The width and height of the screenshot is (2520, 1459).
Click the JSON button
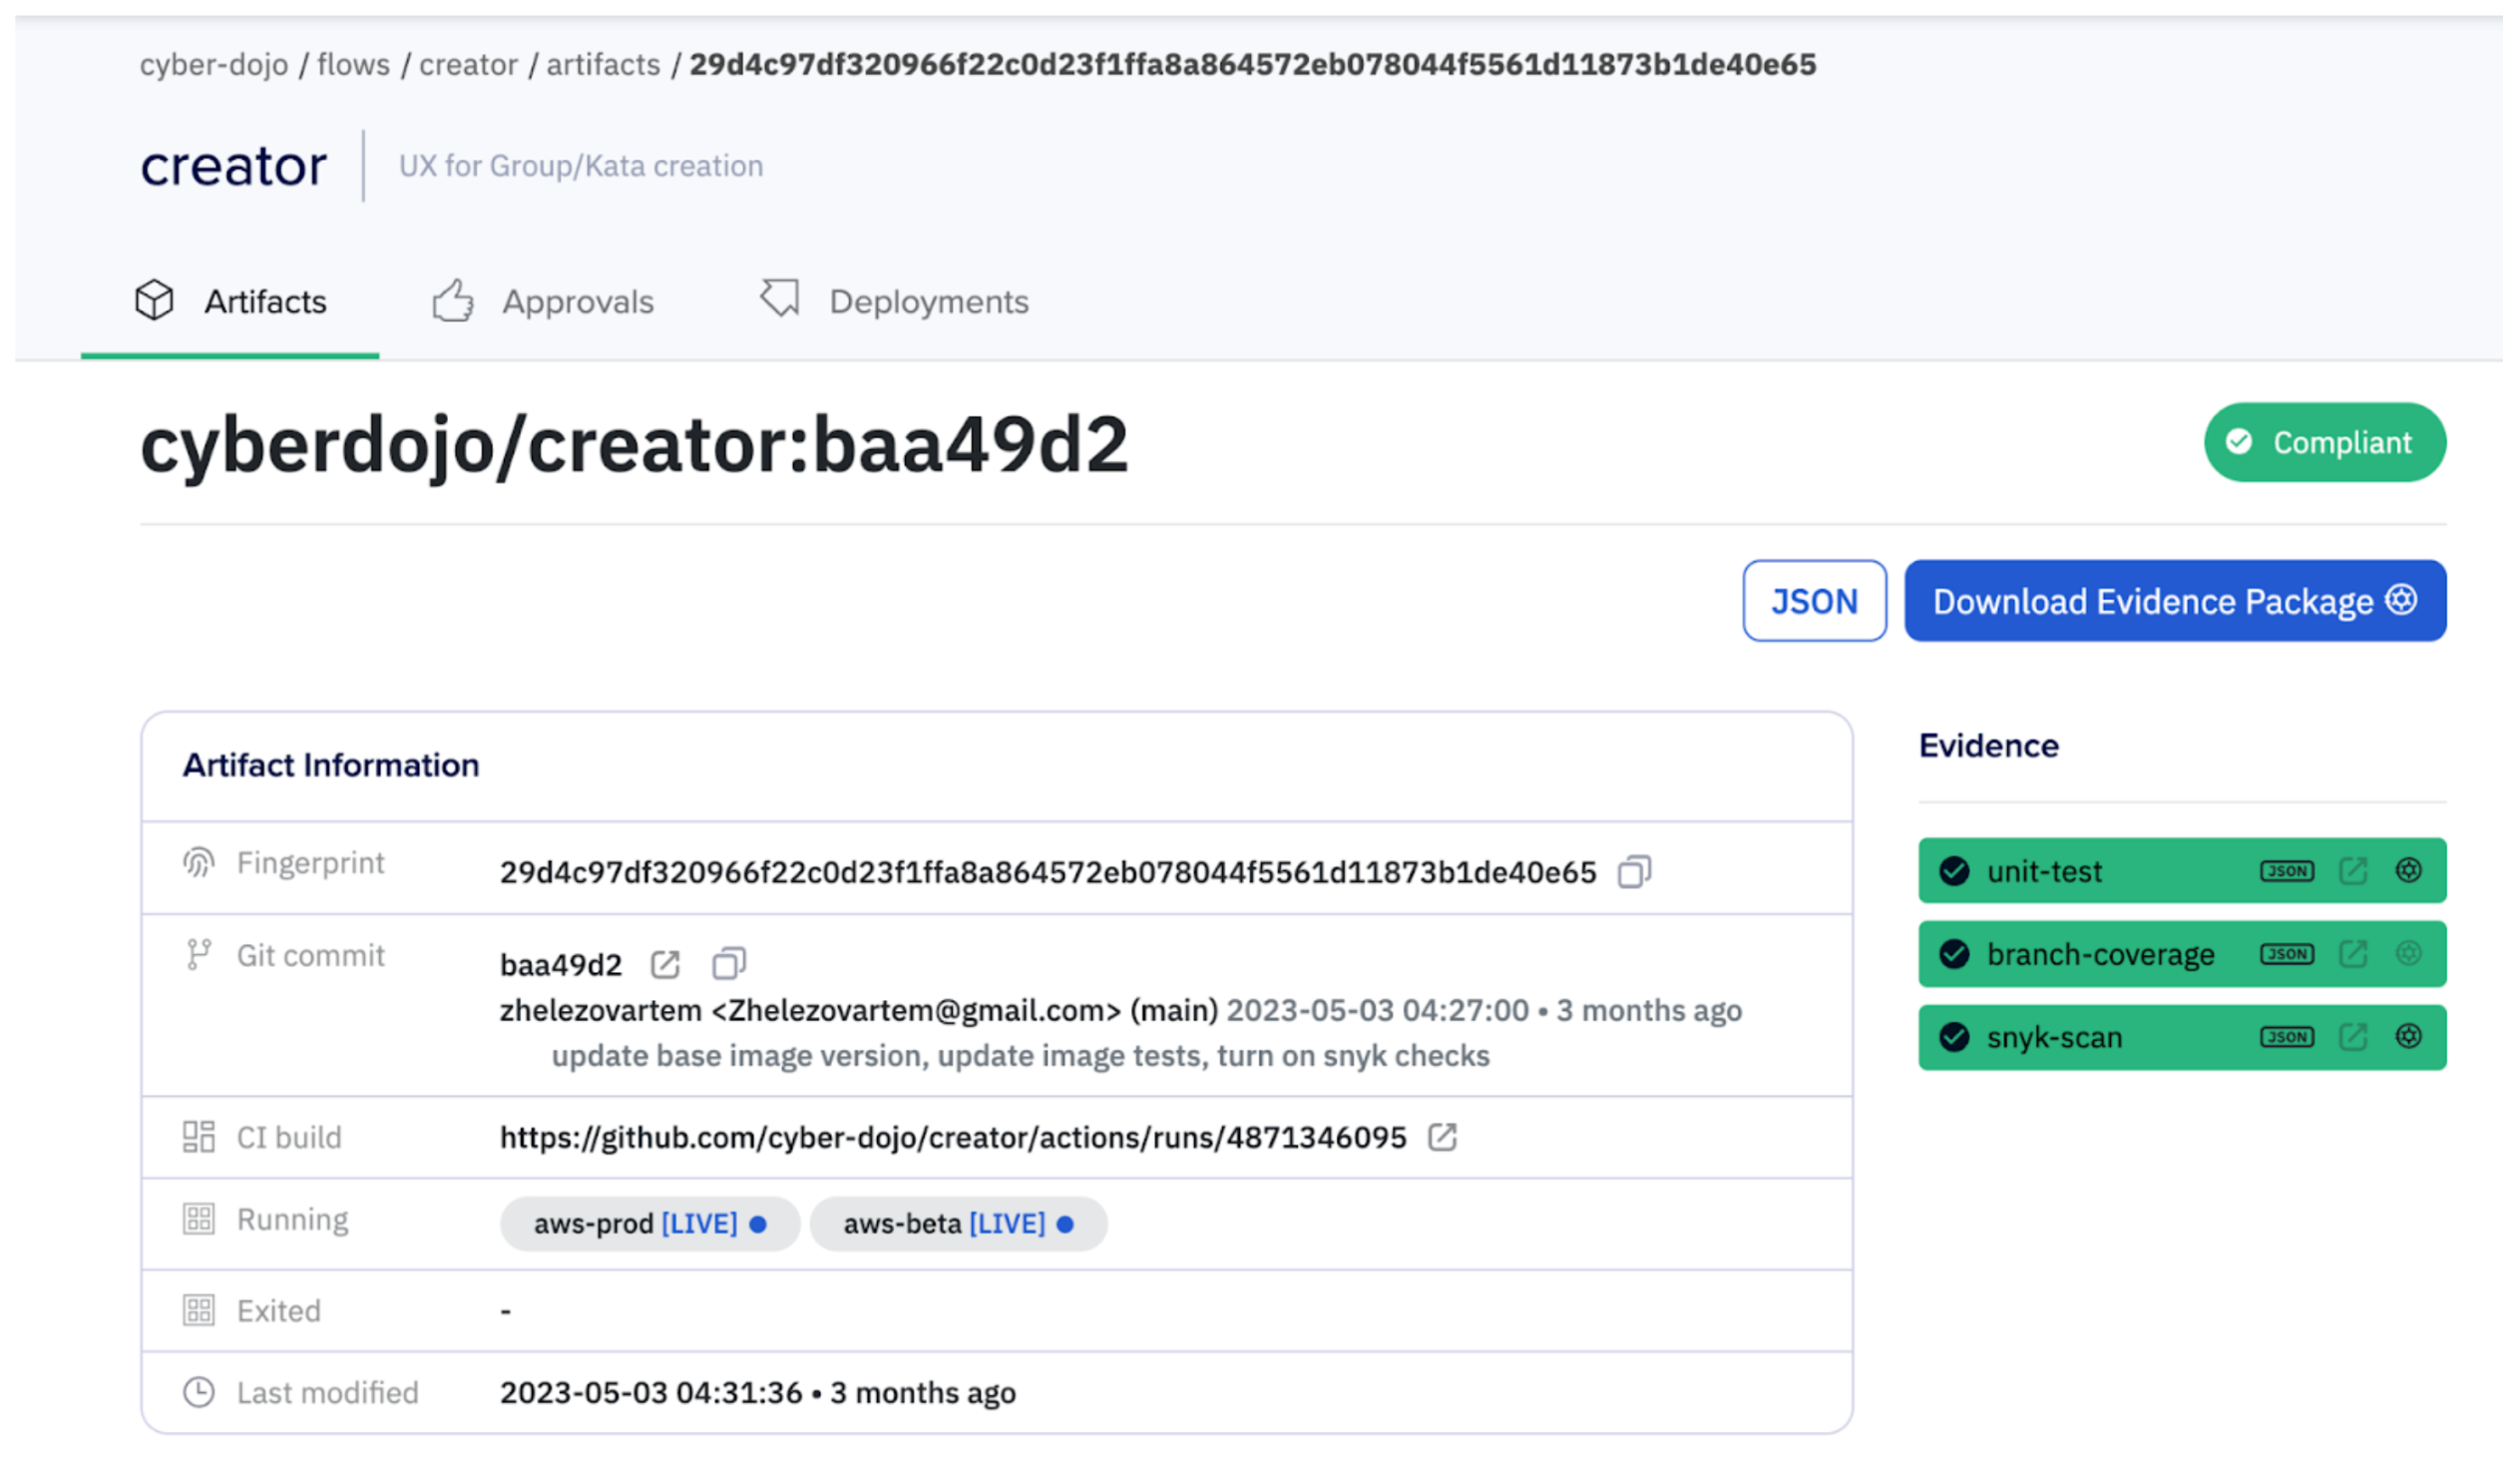(x=1817, y=602)
